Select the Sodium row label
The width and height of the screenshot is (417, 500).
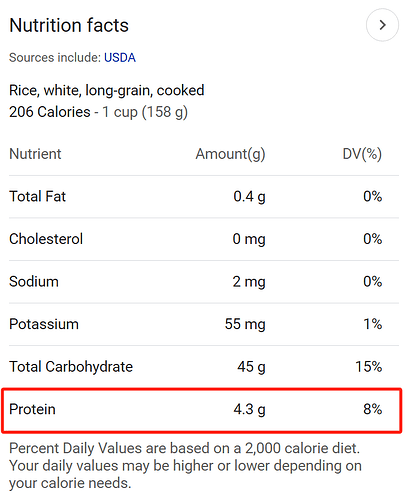34,282
